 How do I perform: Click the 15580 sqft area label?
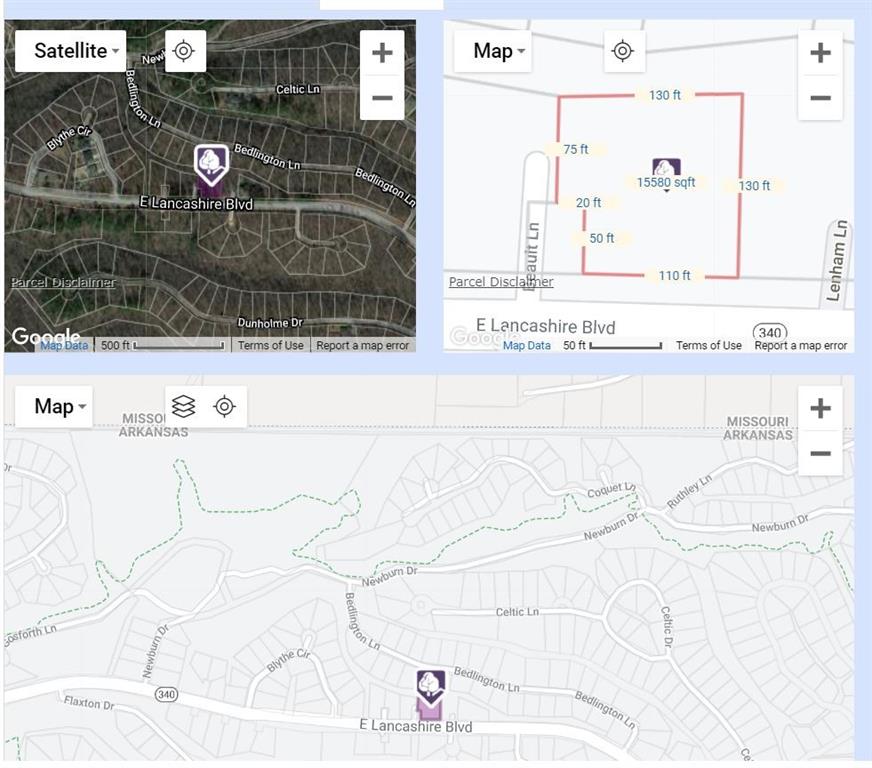point(666,182)
